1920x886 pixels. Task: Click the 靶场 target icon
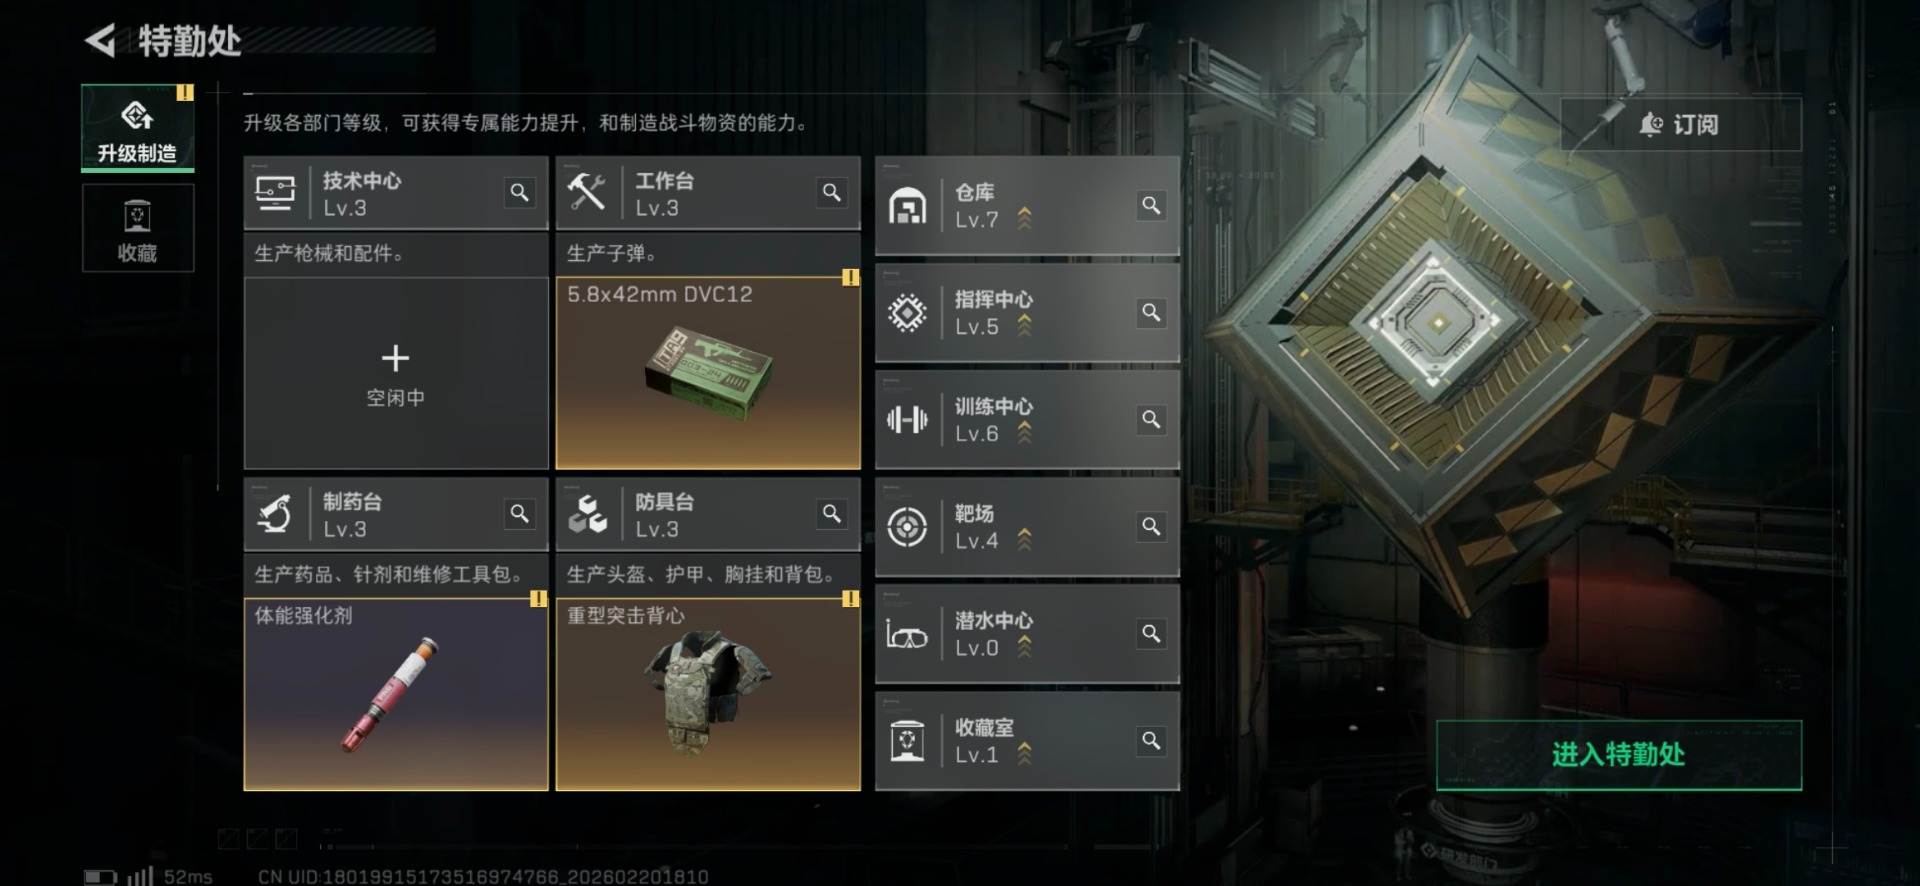point(907,527)
